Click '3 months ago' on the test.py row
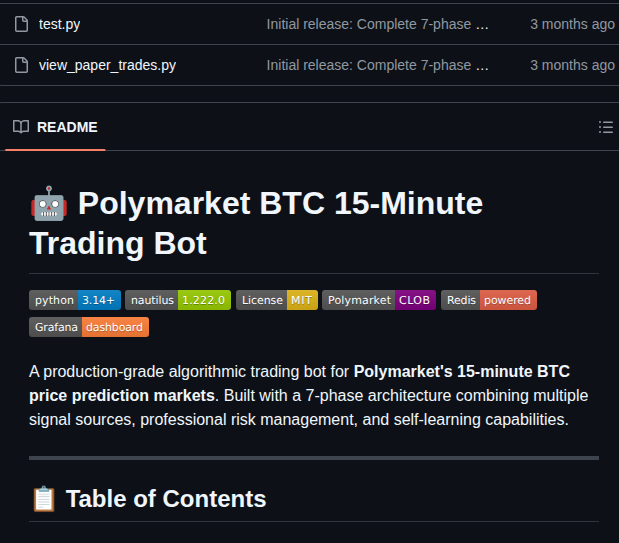The height and width of the screenshot is (543, 619). pyautogui.click(x=572, y=24)
